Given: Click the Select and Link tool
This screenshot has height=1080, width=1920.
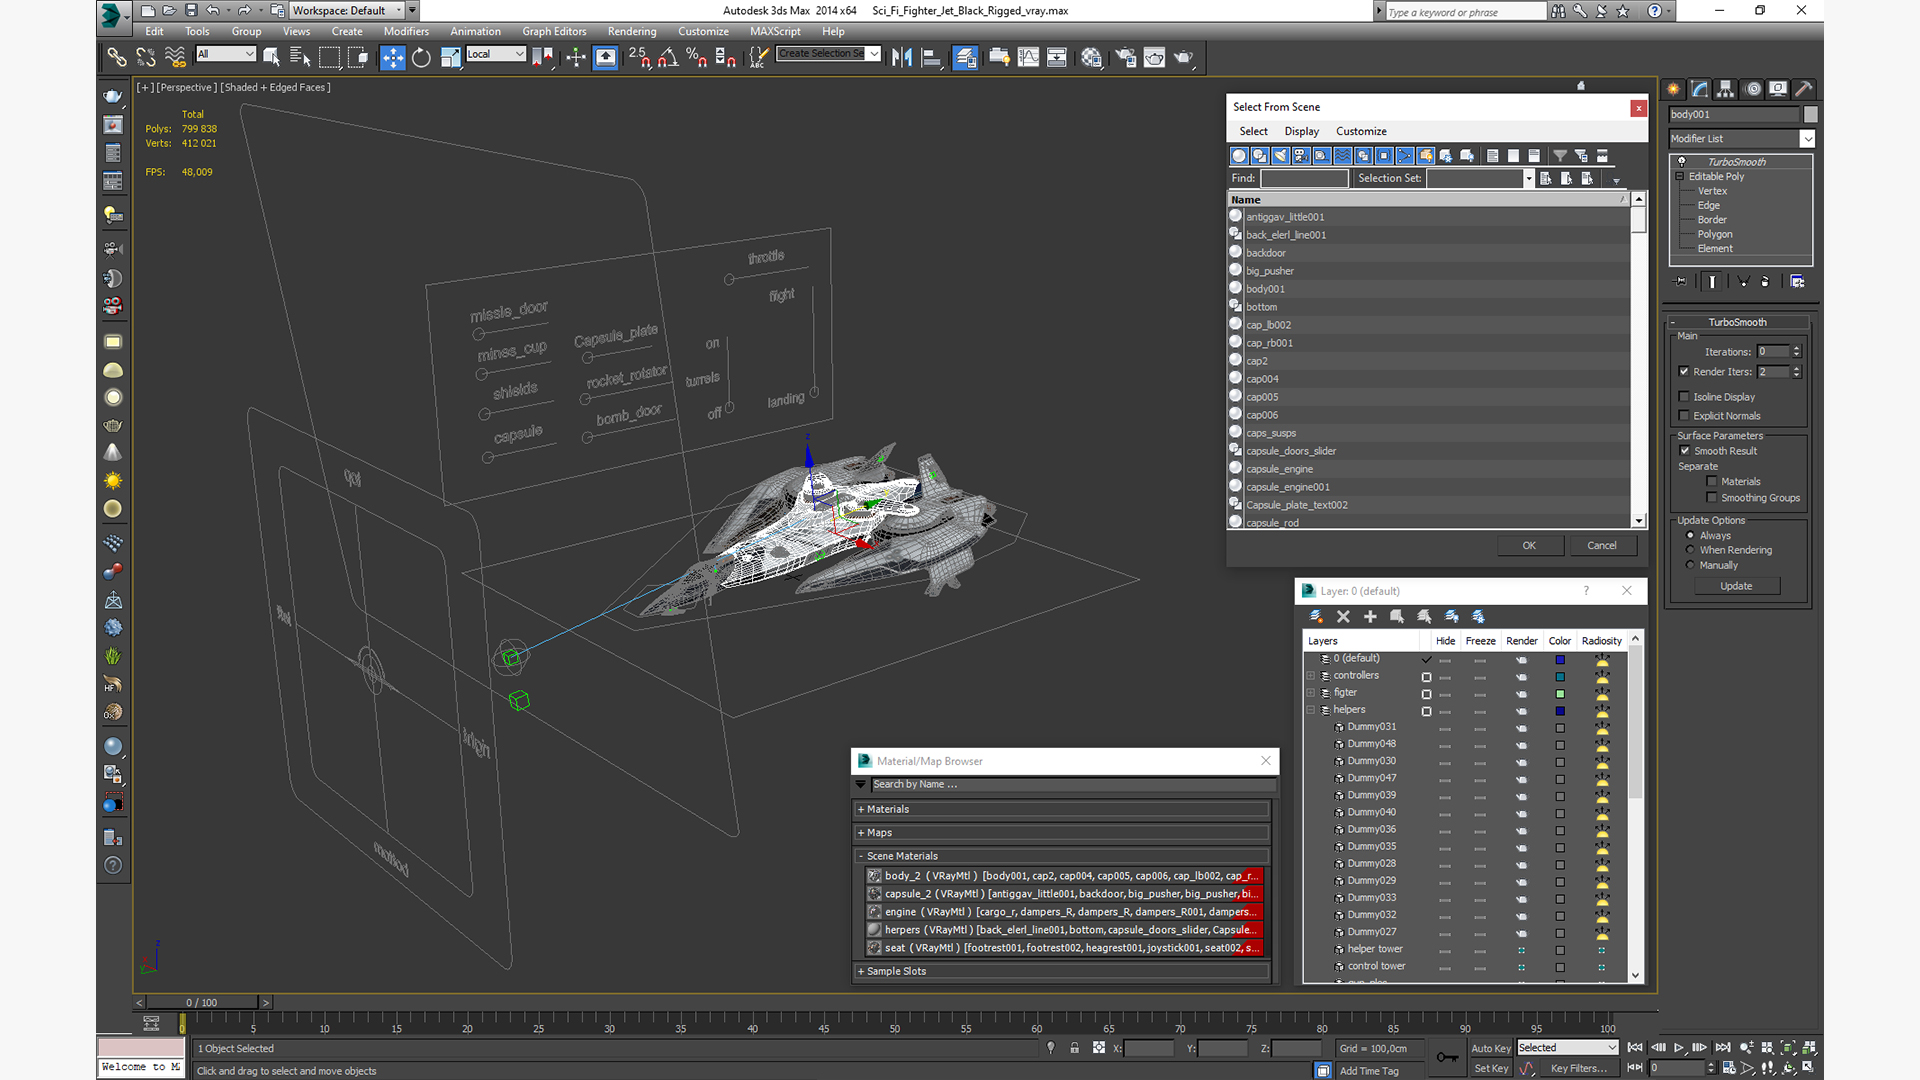Looking at the screenshot, I should click(x=117, y=57).
